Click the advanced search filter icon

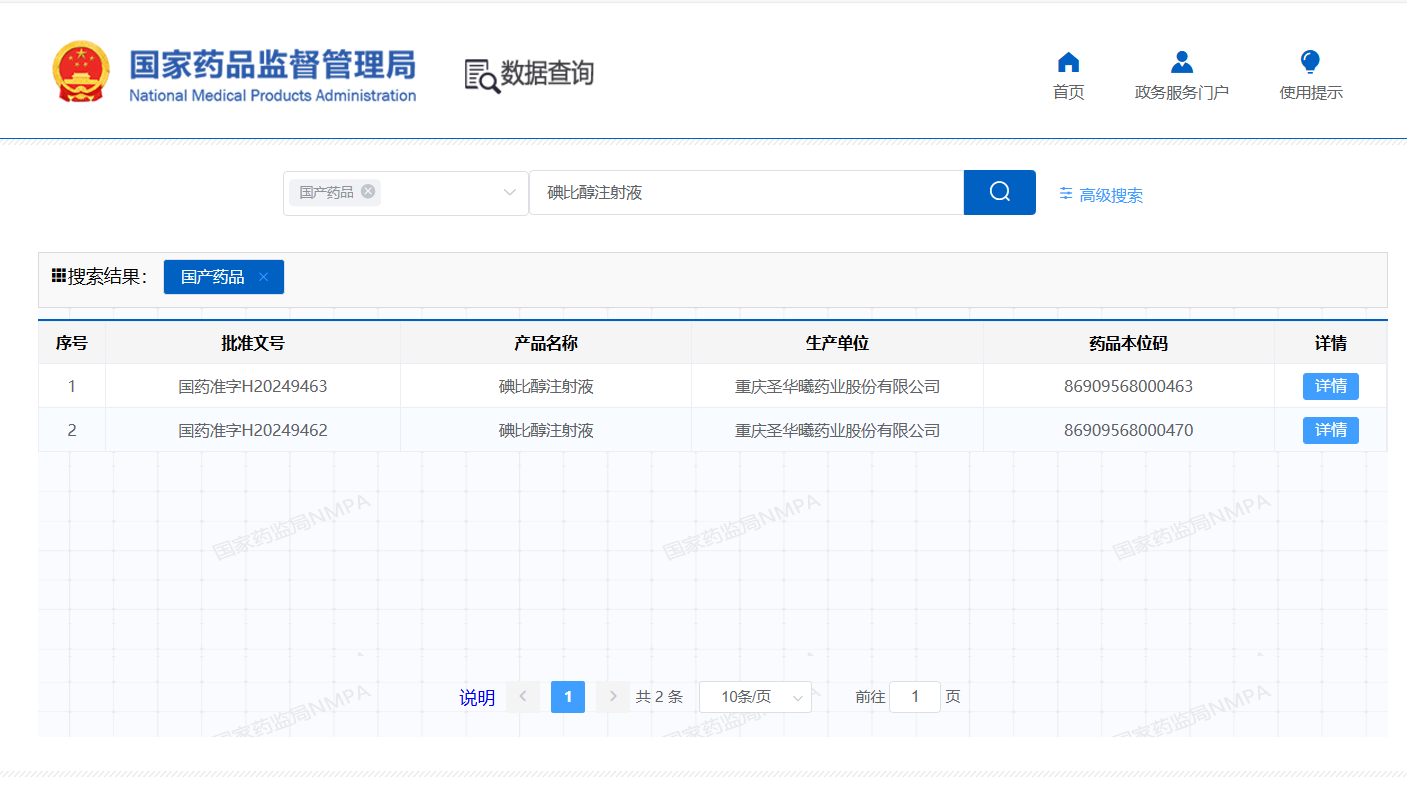1066,194
